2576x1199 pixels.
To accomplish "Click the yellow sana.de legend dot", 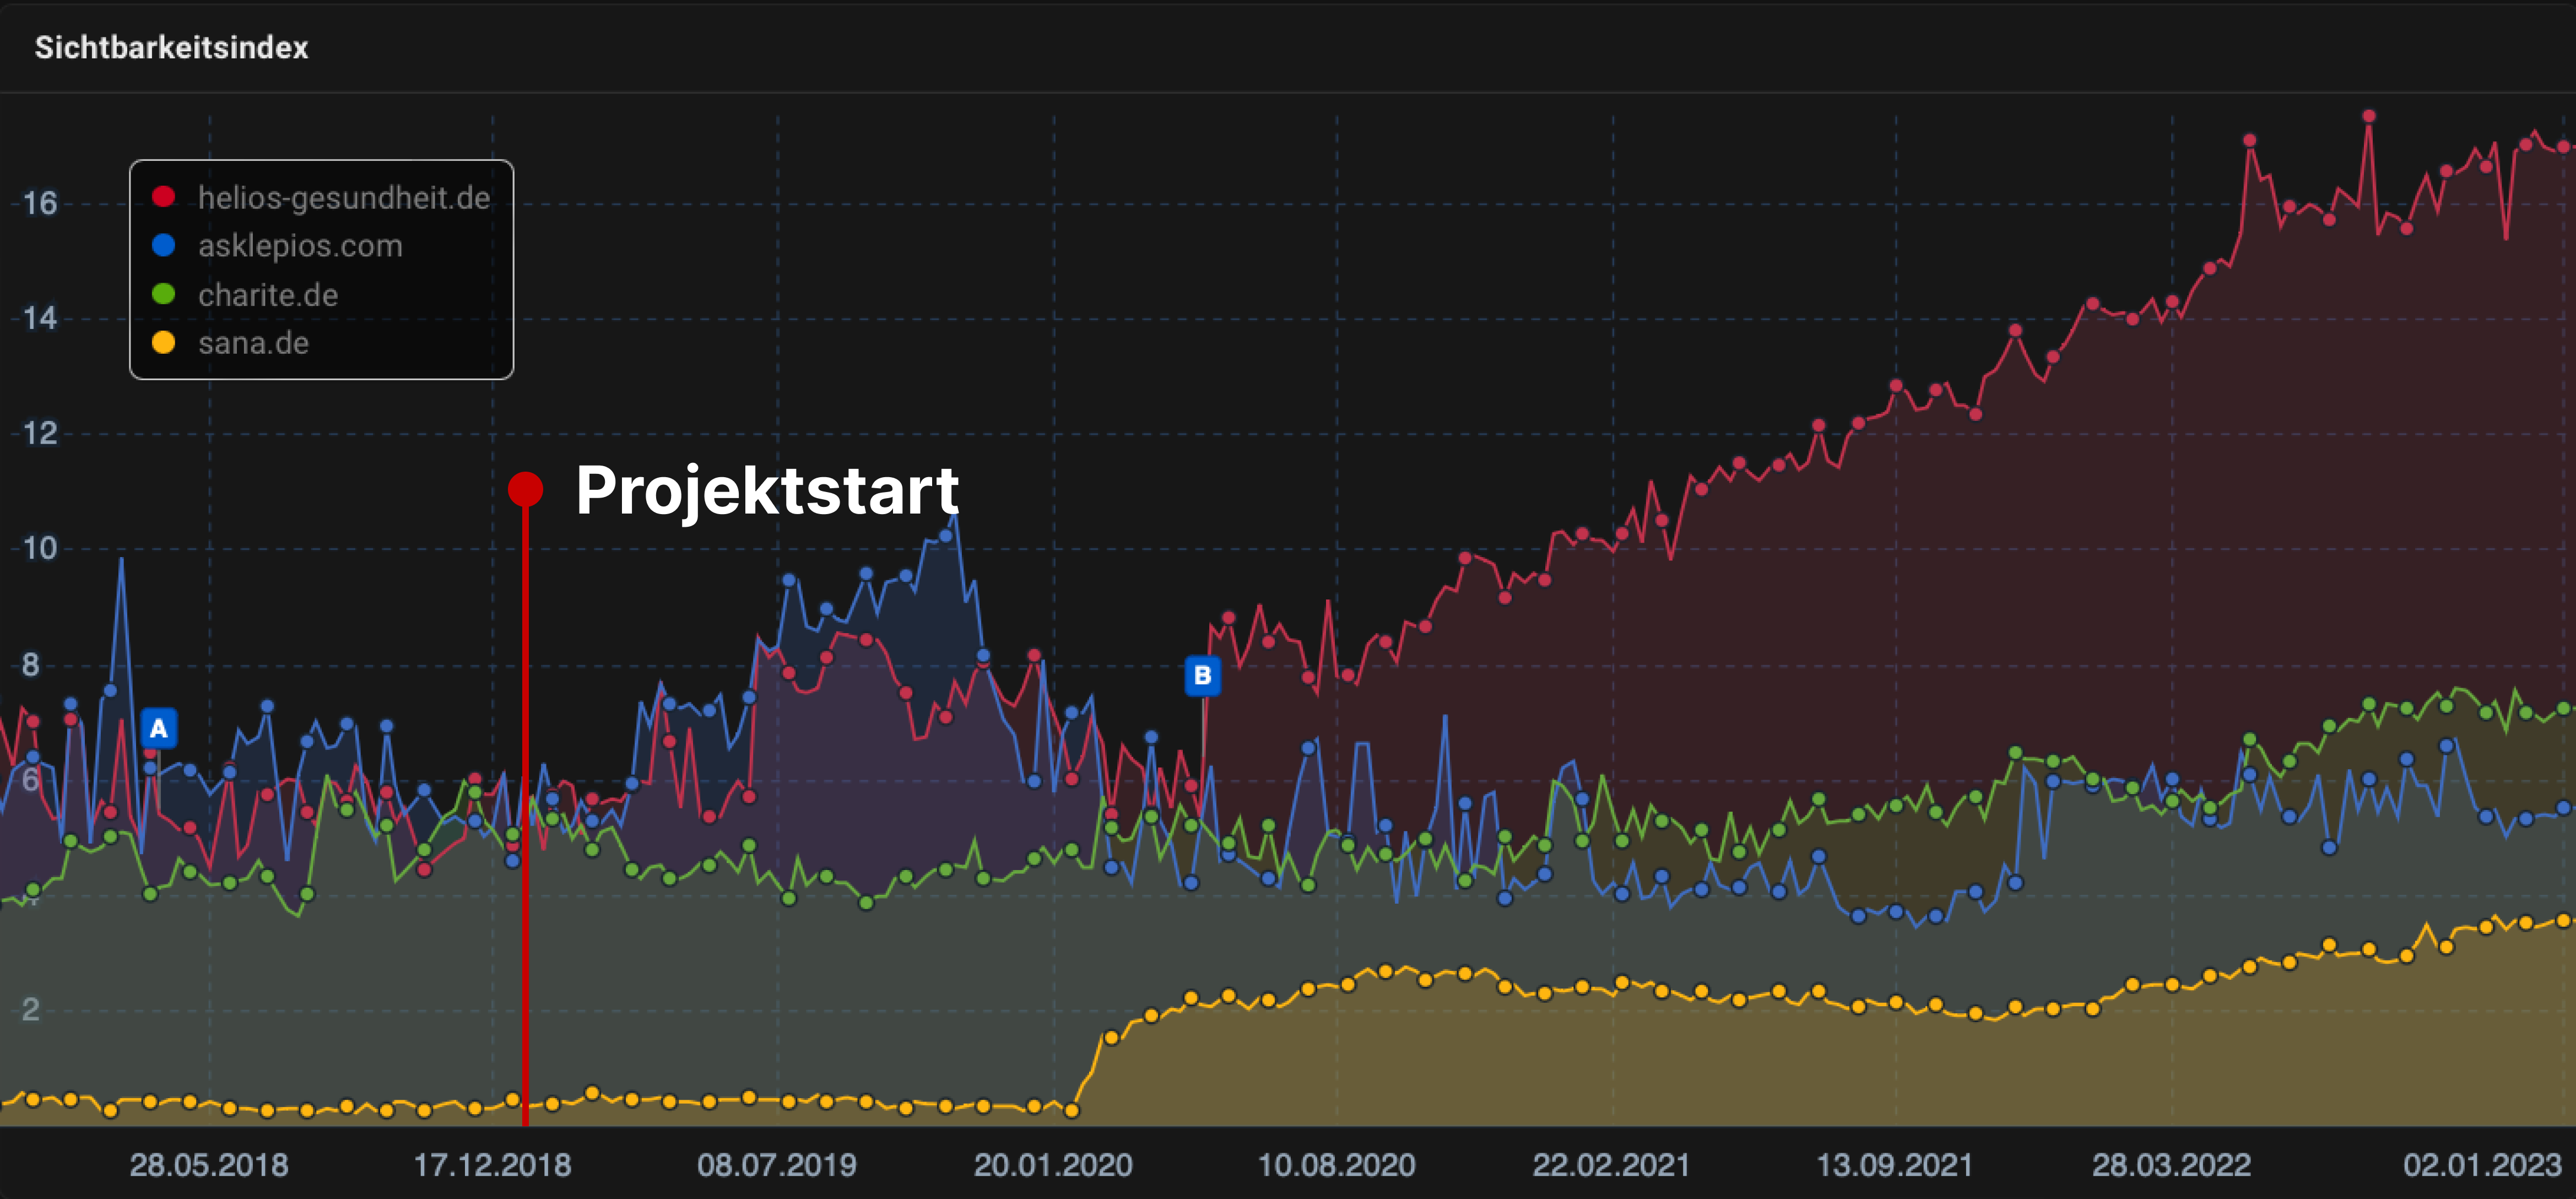I will point(163,343).
